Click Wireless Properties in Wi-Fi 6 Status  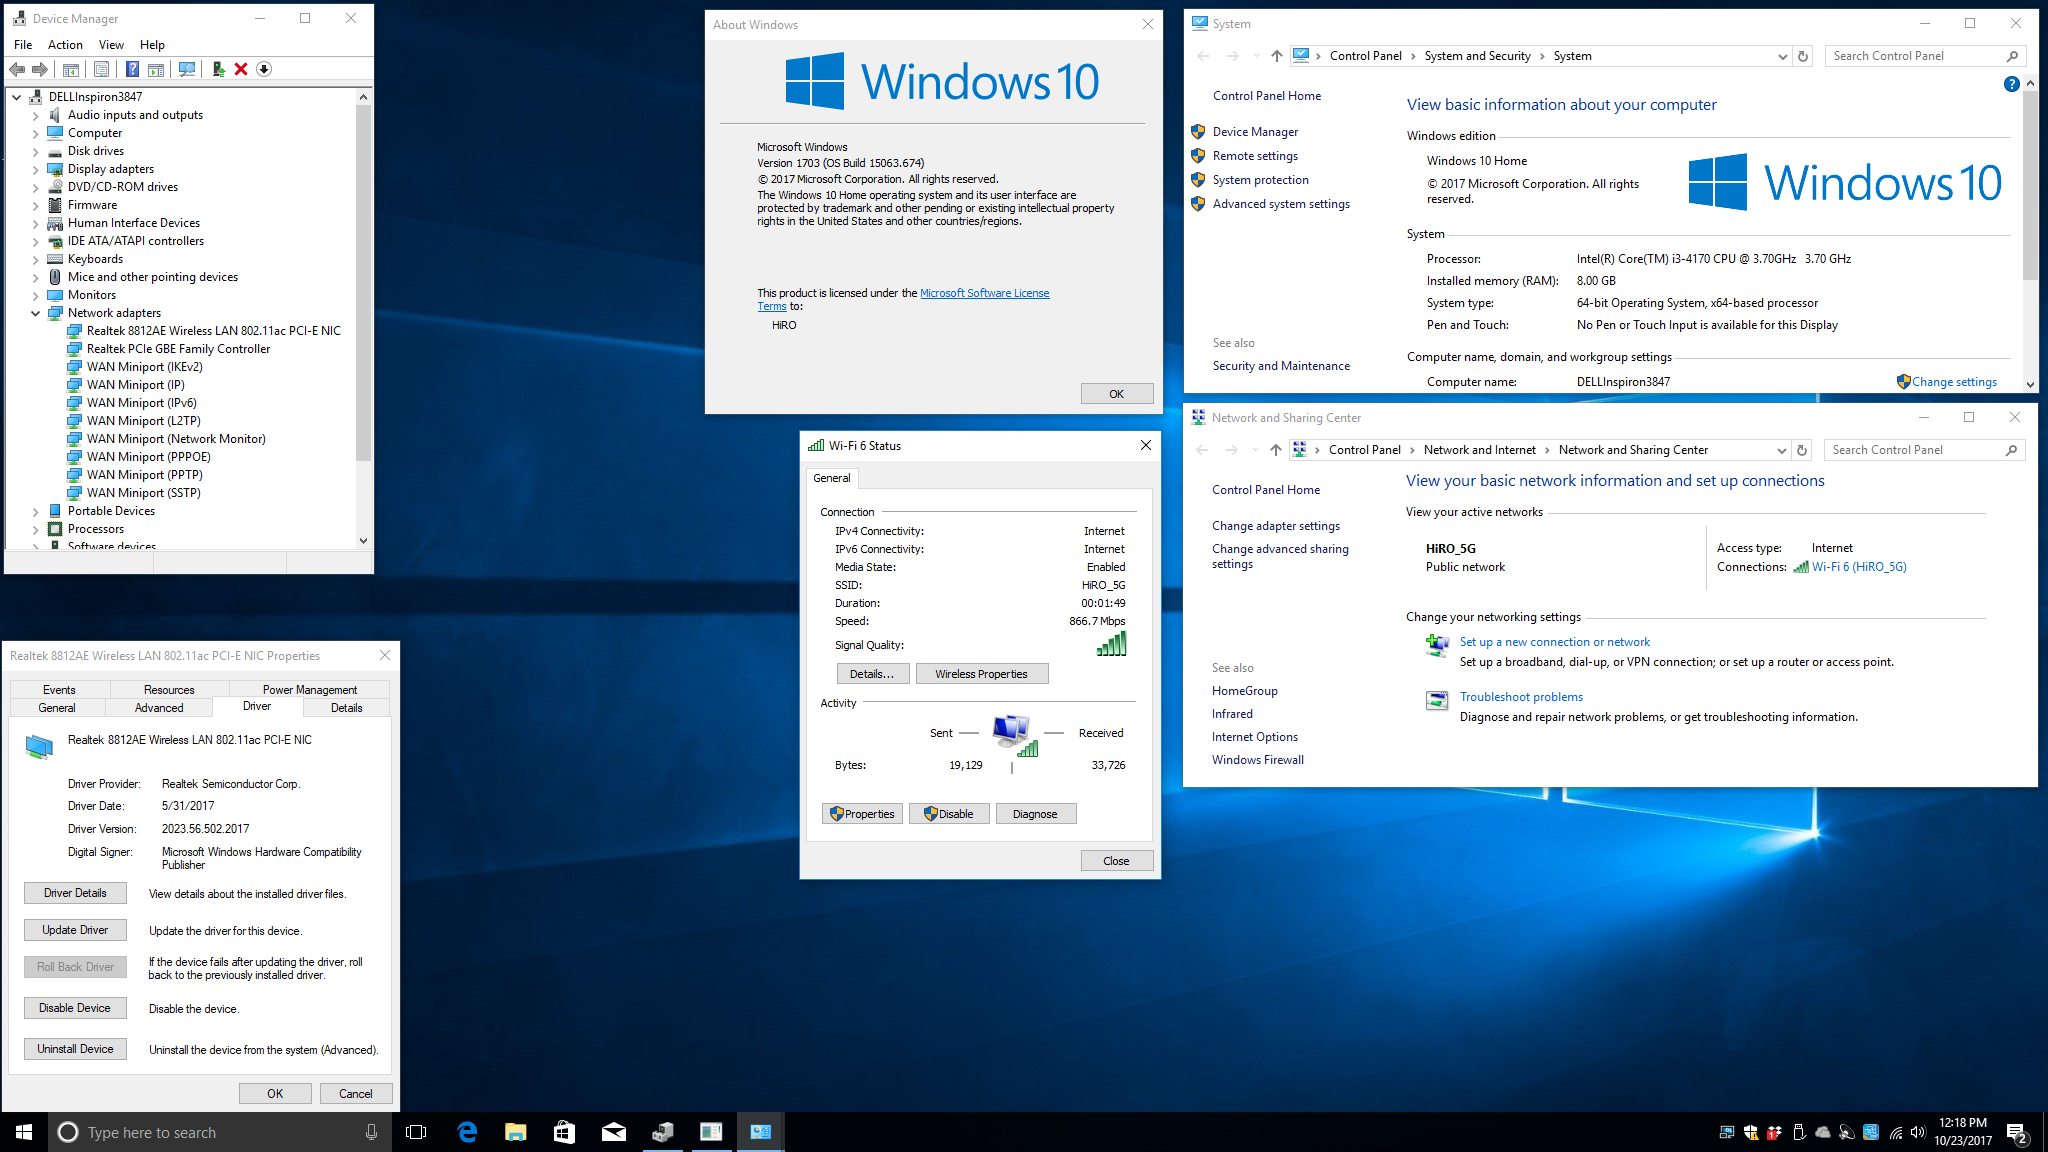981,674
